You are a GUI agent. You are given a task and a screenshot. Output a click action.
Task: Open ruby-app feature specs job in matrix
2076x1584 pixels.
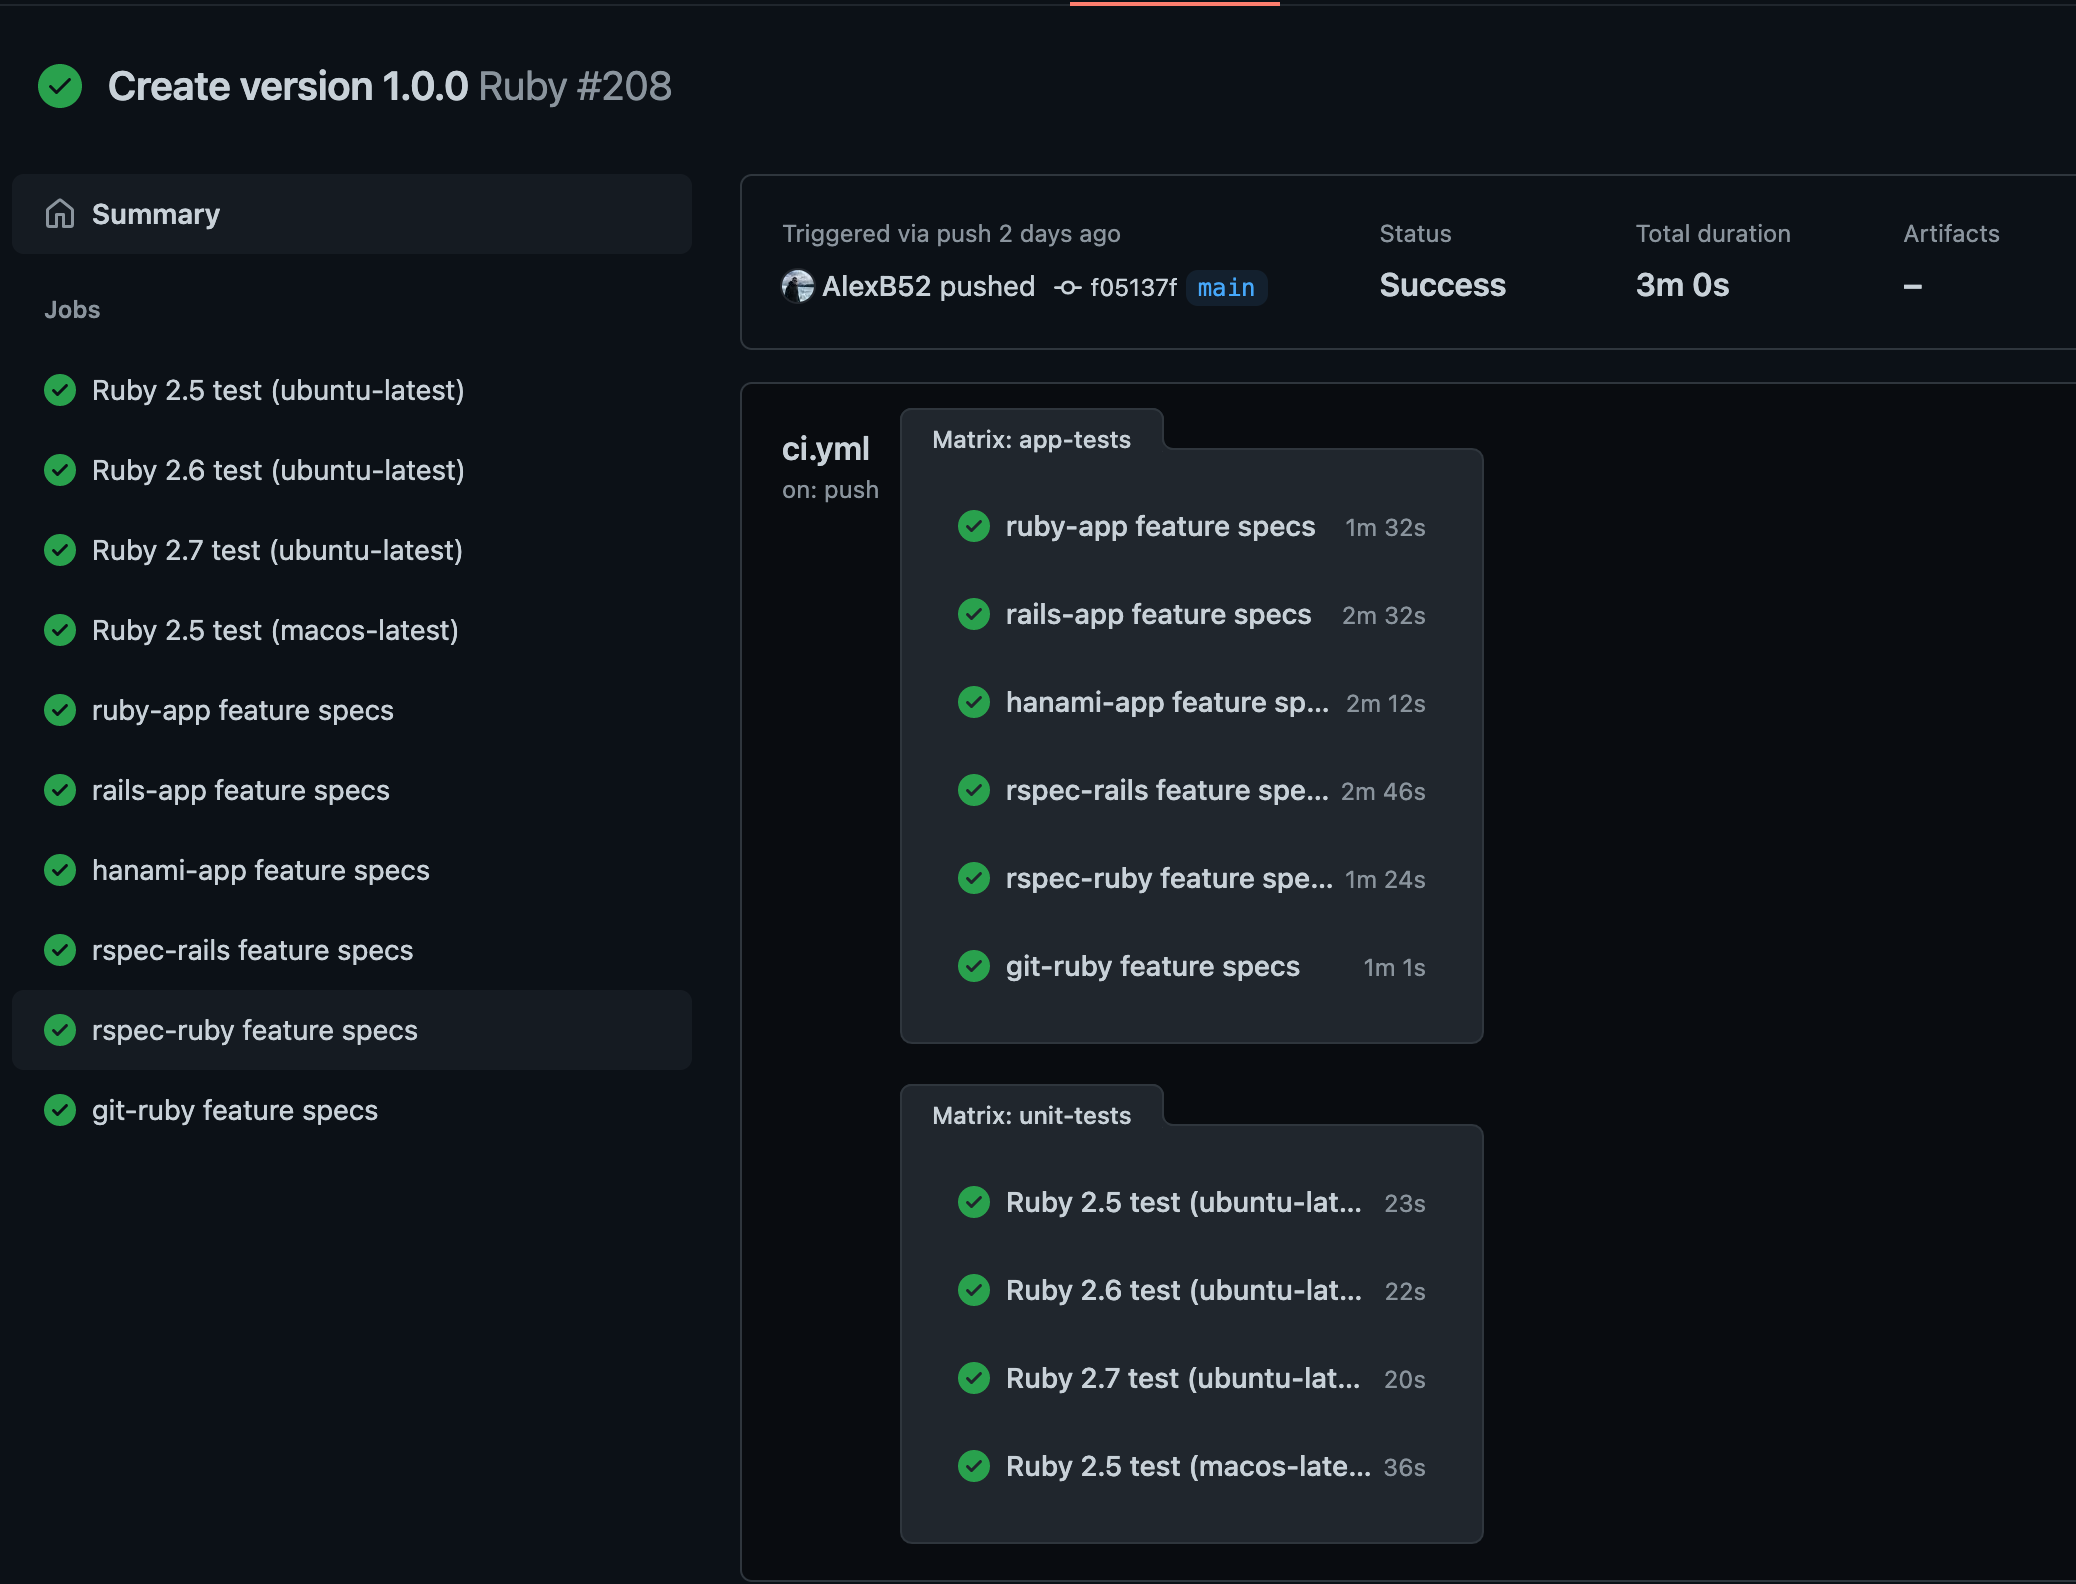click(x=1160, y=527)
